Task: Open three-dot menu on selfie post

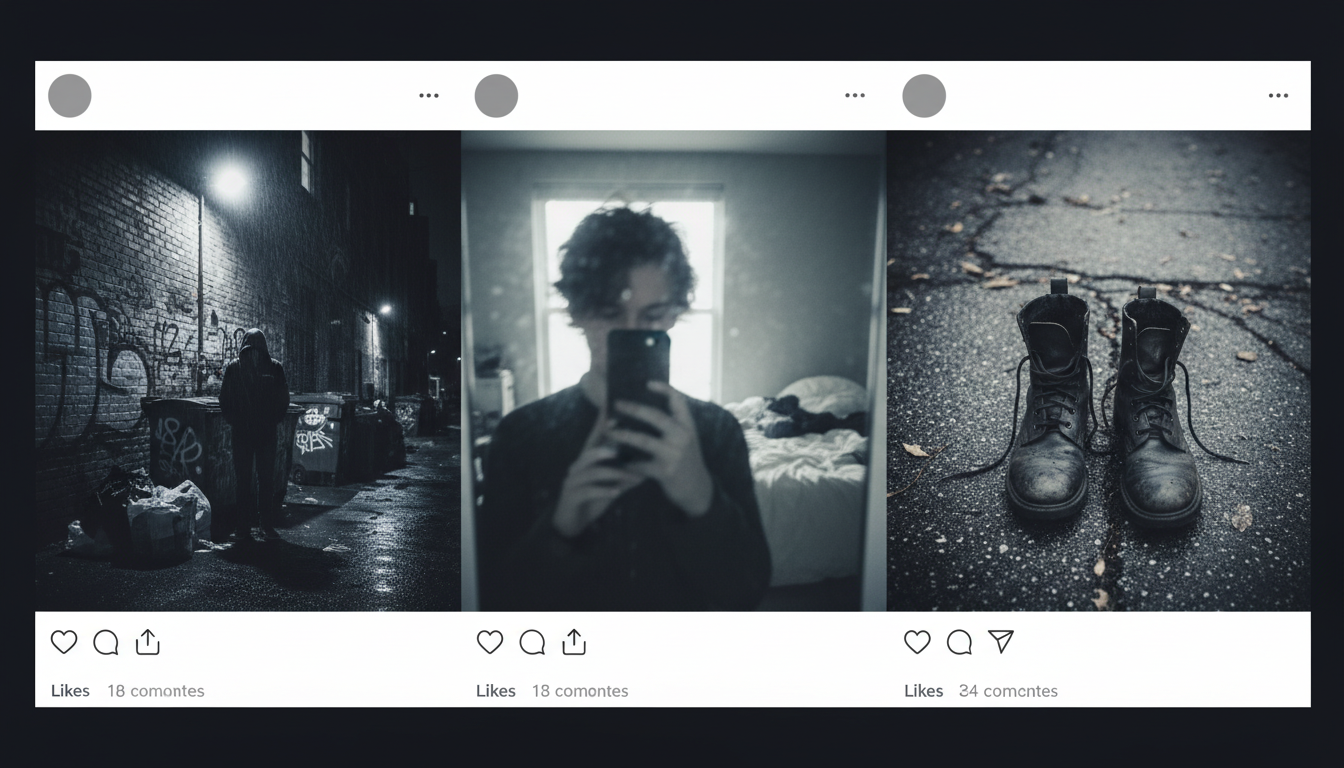Action: tap(855, 96)
